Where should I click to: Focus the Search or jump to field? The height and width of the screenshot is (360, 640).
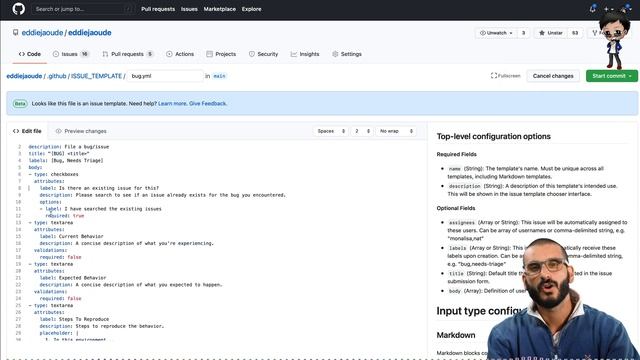(x=83, y=9)
